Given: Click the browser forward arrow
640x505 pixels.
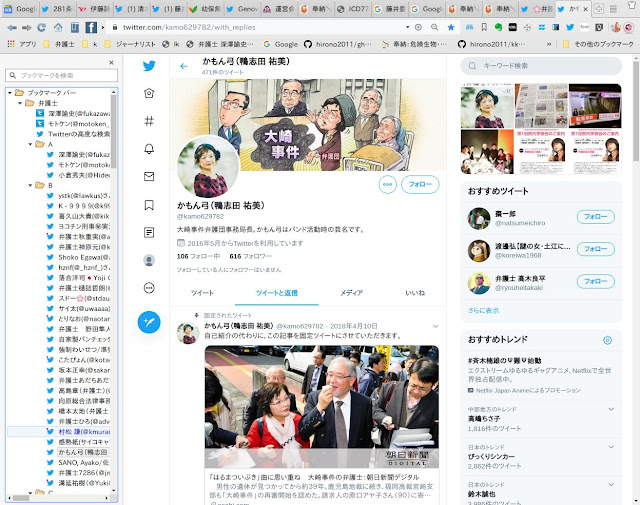Looking at the screenshot, I should click(x=27, y=27).
